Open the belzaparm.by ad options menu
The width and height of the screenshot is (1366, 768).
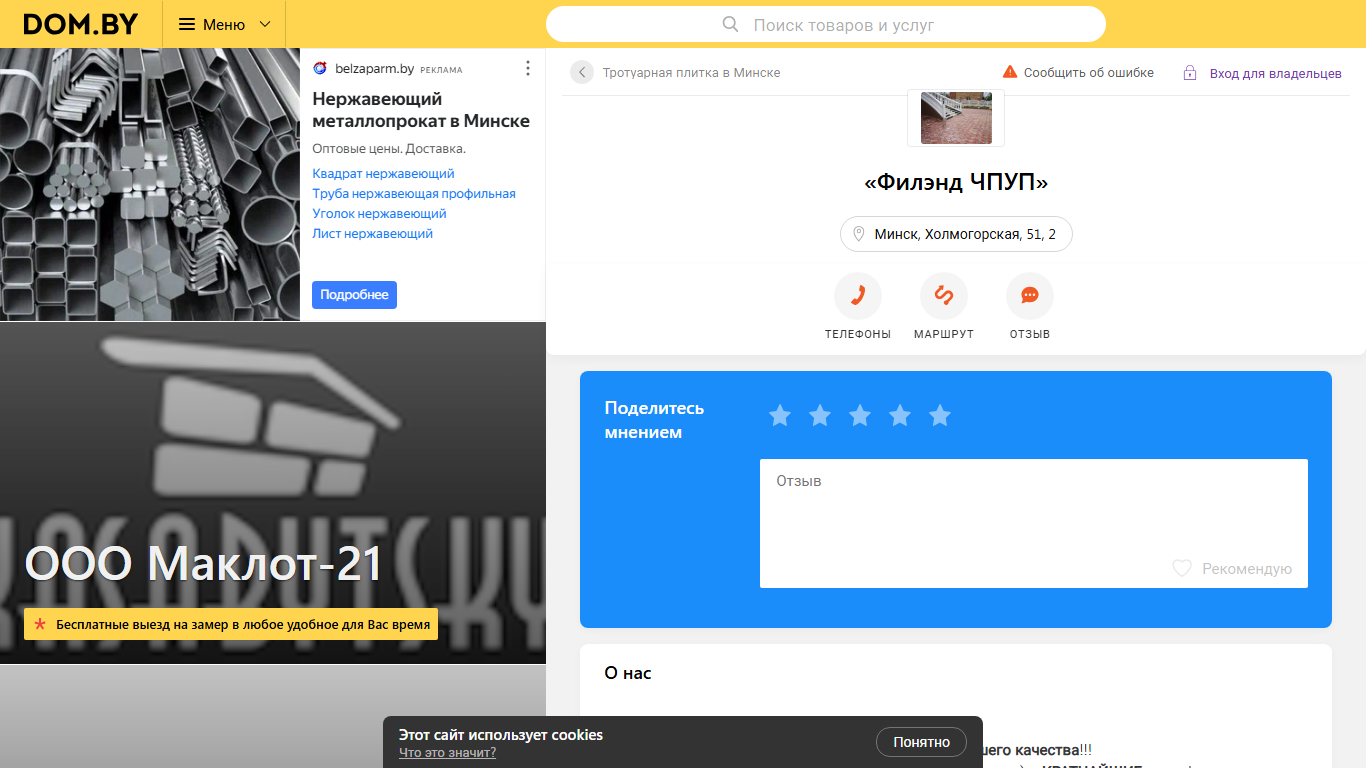528,68
